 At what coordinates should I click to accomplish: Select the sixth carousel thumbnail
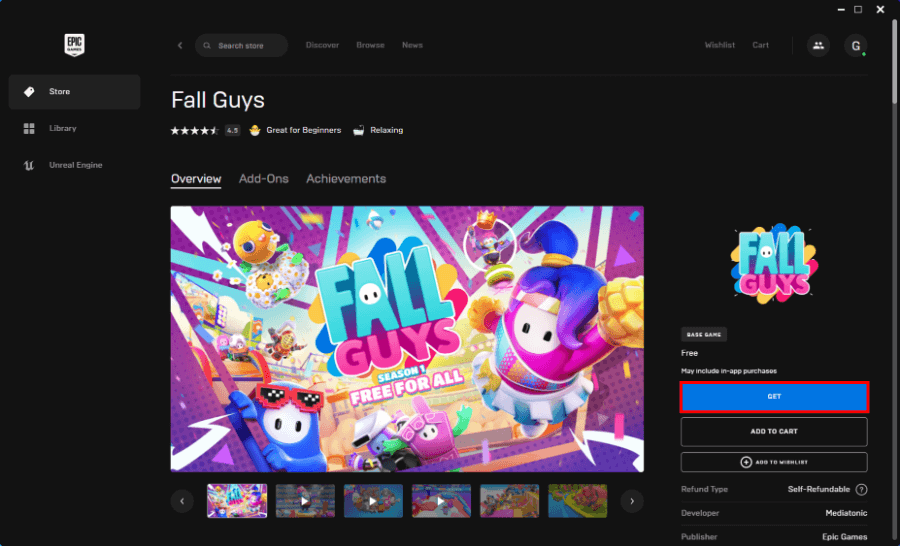tap(577, 501)
